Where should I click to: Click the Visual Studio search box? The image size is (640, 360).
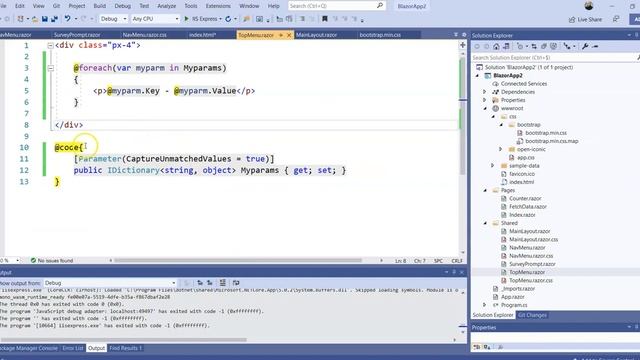(336, 6)
